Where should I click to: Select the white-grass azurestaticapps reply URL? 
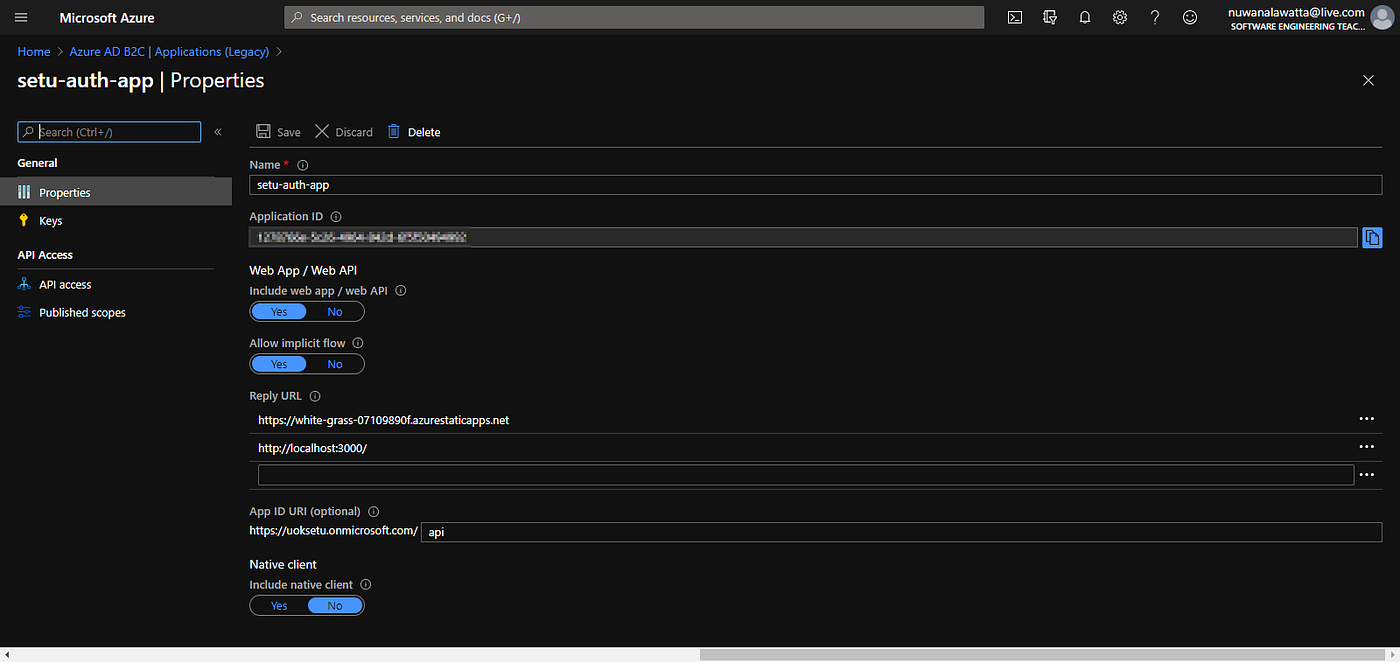[x=384, y=420]
